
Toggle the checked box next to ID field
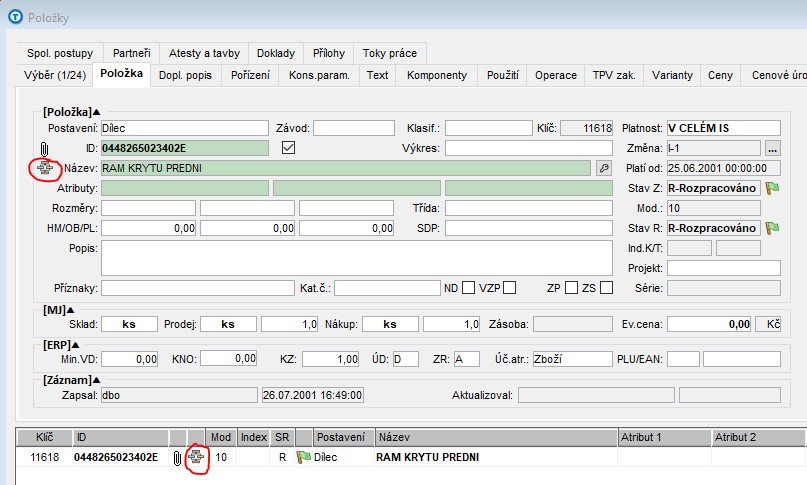288,148
